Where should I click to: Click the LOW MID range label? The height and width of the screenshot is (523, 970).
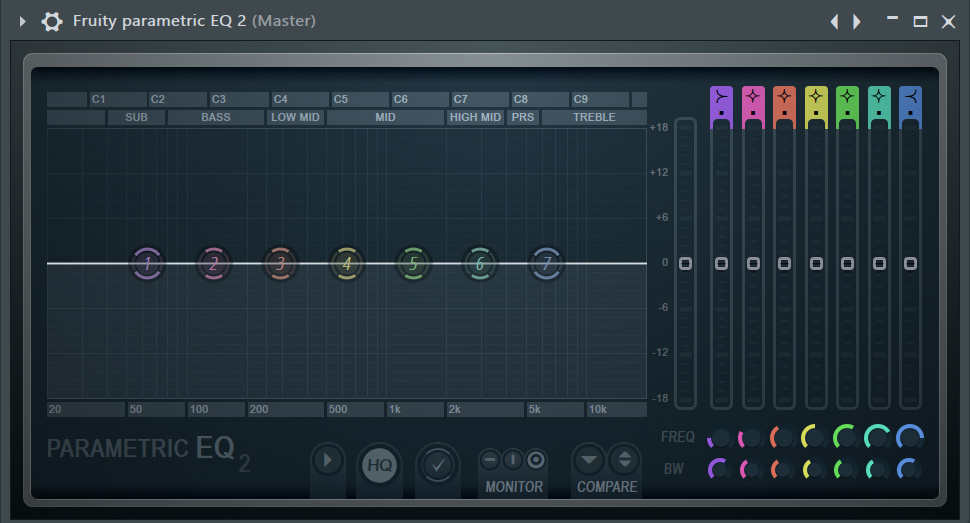click(x=295, y=118)
